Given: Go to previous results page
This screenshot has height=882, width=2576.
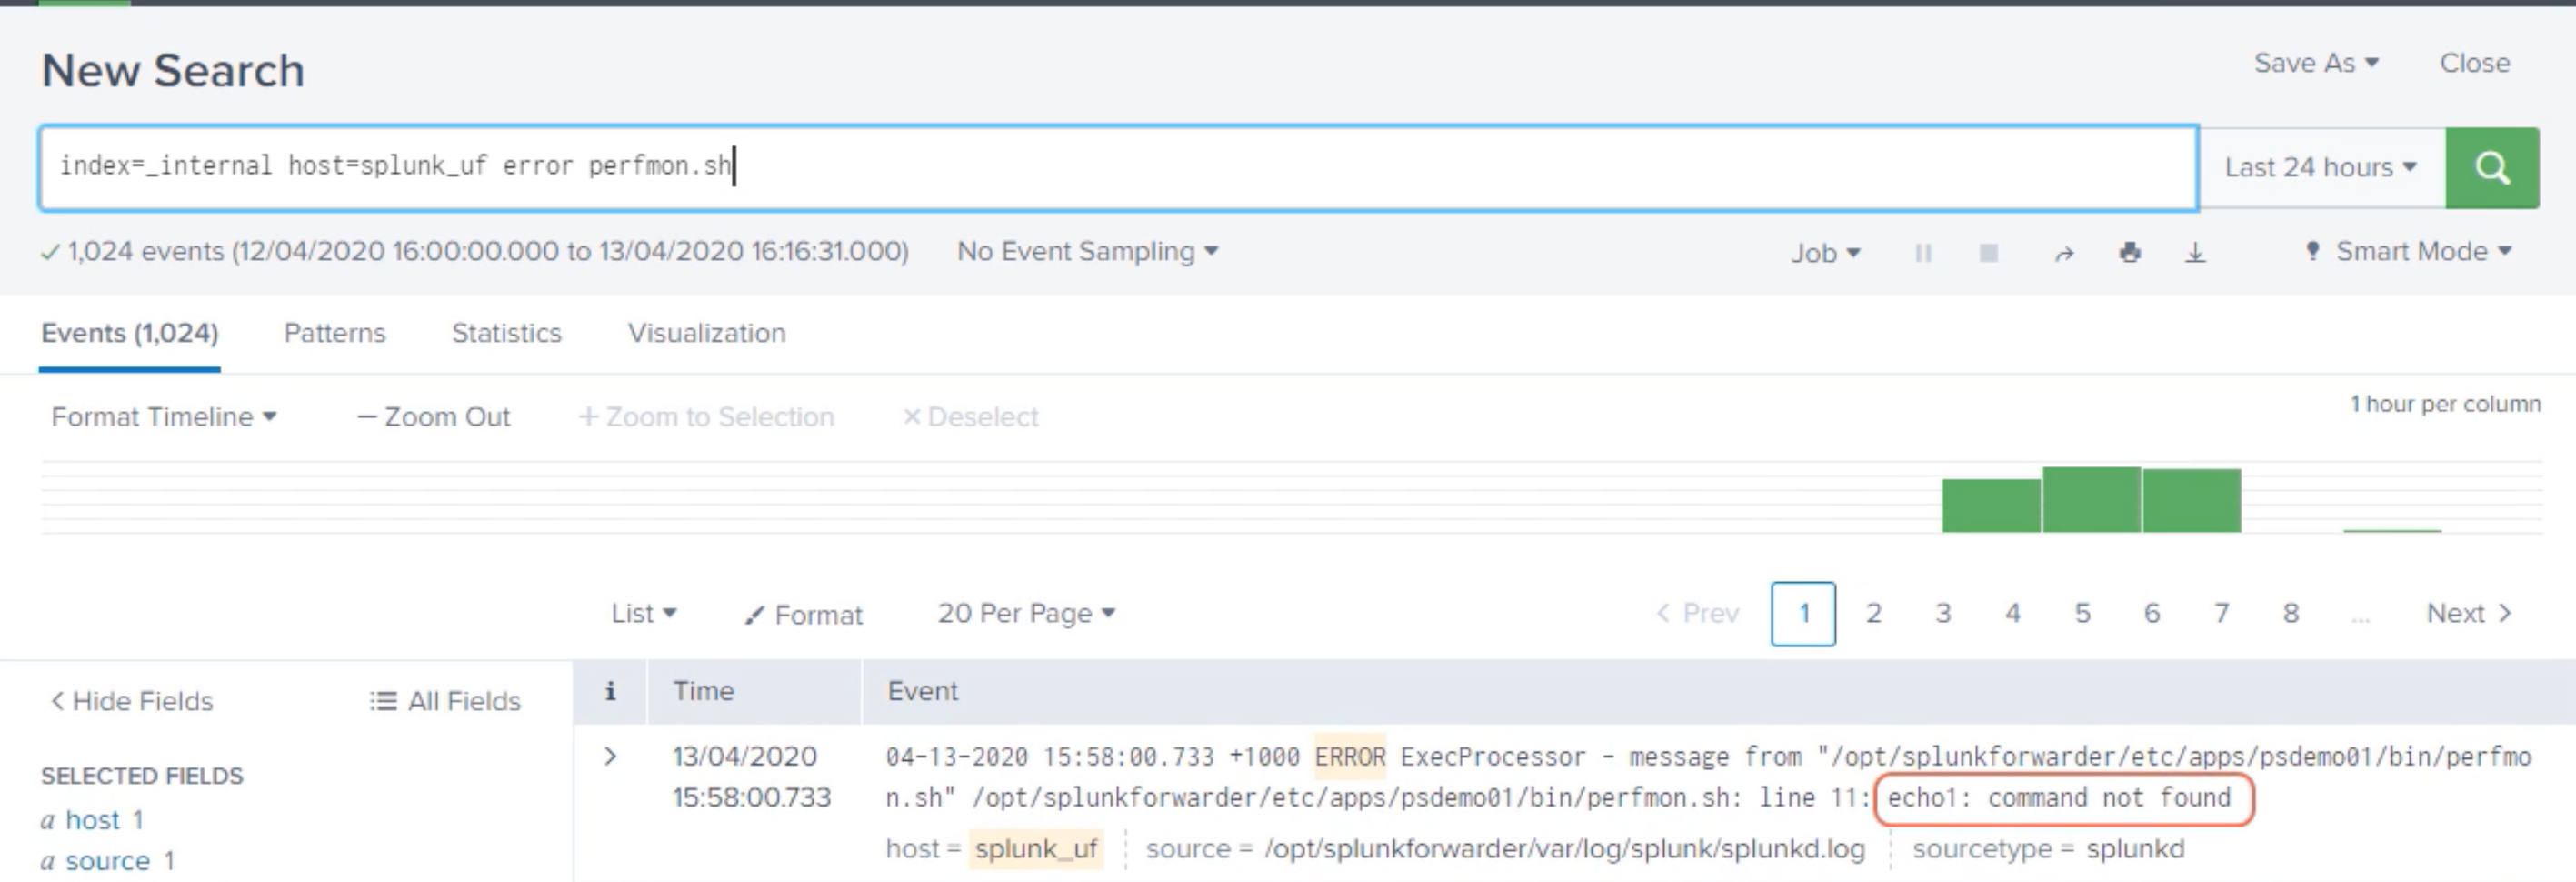Looking at the screenshot, I should click(1697, 613).
